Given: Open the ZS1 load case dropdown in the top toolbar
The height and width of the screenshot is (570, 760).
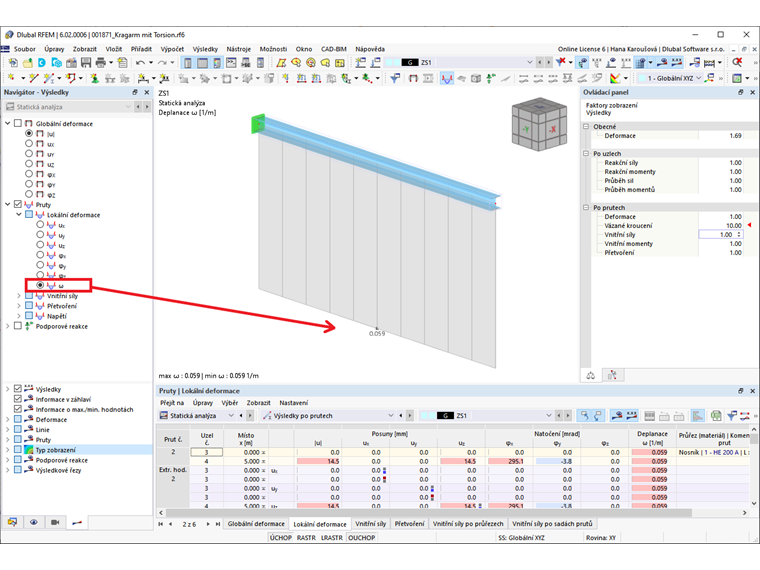Looking at the screenshot, I should coord(529,63).
